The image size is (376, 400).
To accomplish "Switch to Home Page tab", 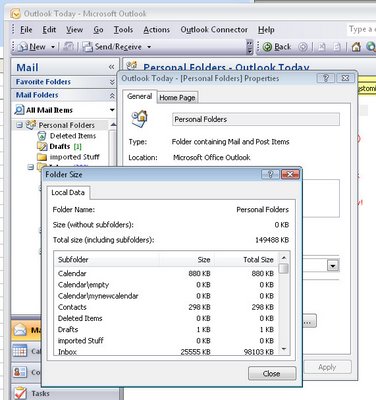I will coord(177,98).
